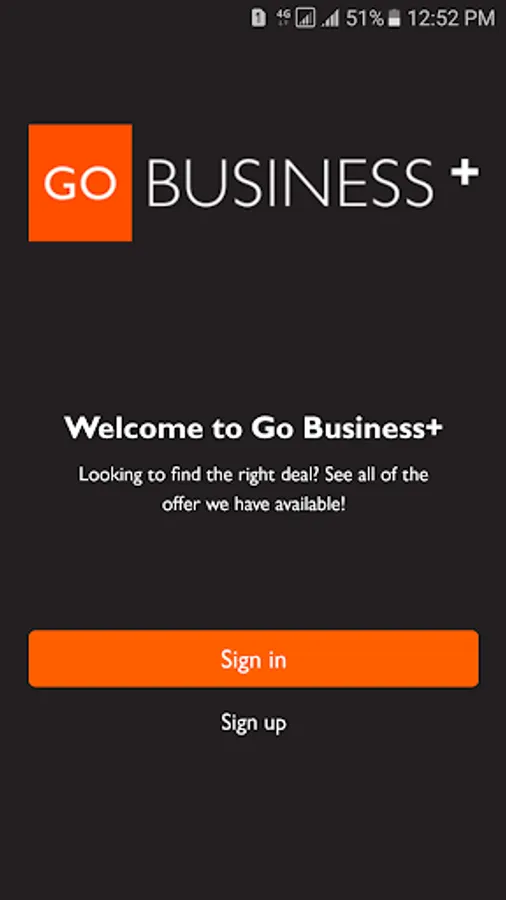The height and width of the screenshot is (900, 506).
Task: Tap the unboxed second signal bars icon
Action: click(330, 19)
